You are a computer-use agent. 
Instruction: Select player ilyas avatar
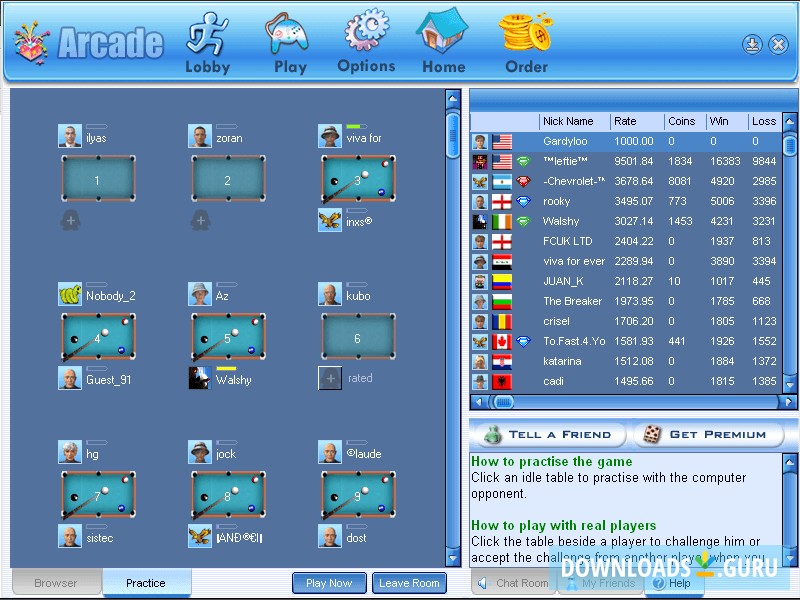[70, 136]
